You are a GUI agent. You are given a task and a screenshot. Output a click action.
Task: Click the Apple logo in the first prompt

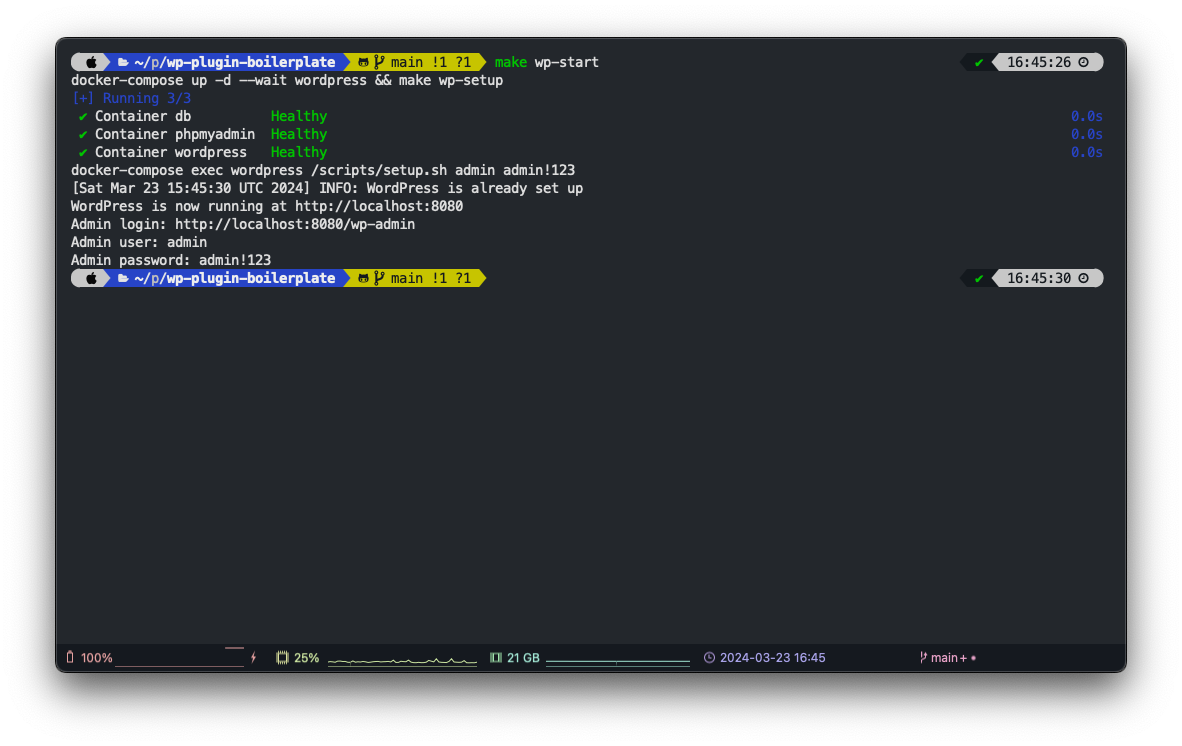tap(91, 63)
